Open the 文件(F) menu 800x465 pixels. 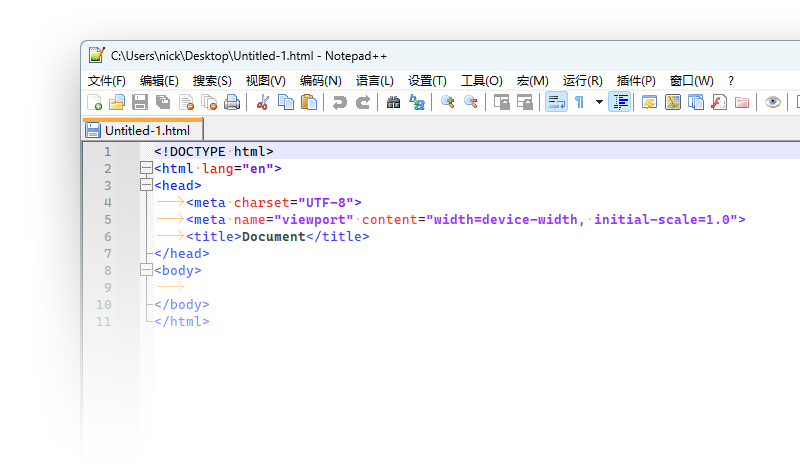click(x=107, y=81)
